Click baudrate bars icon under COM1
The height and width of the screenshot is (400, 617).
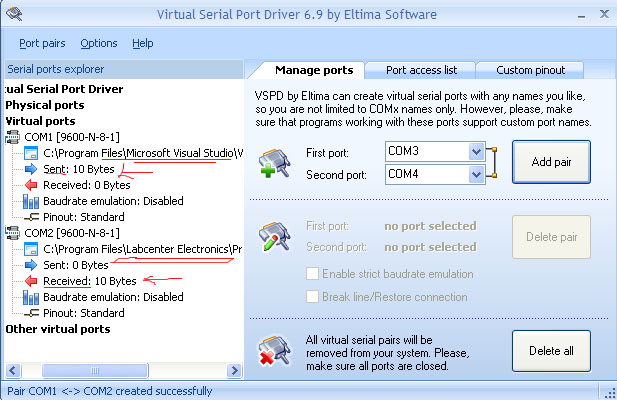coord(31,201)
